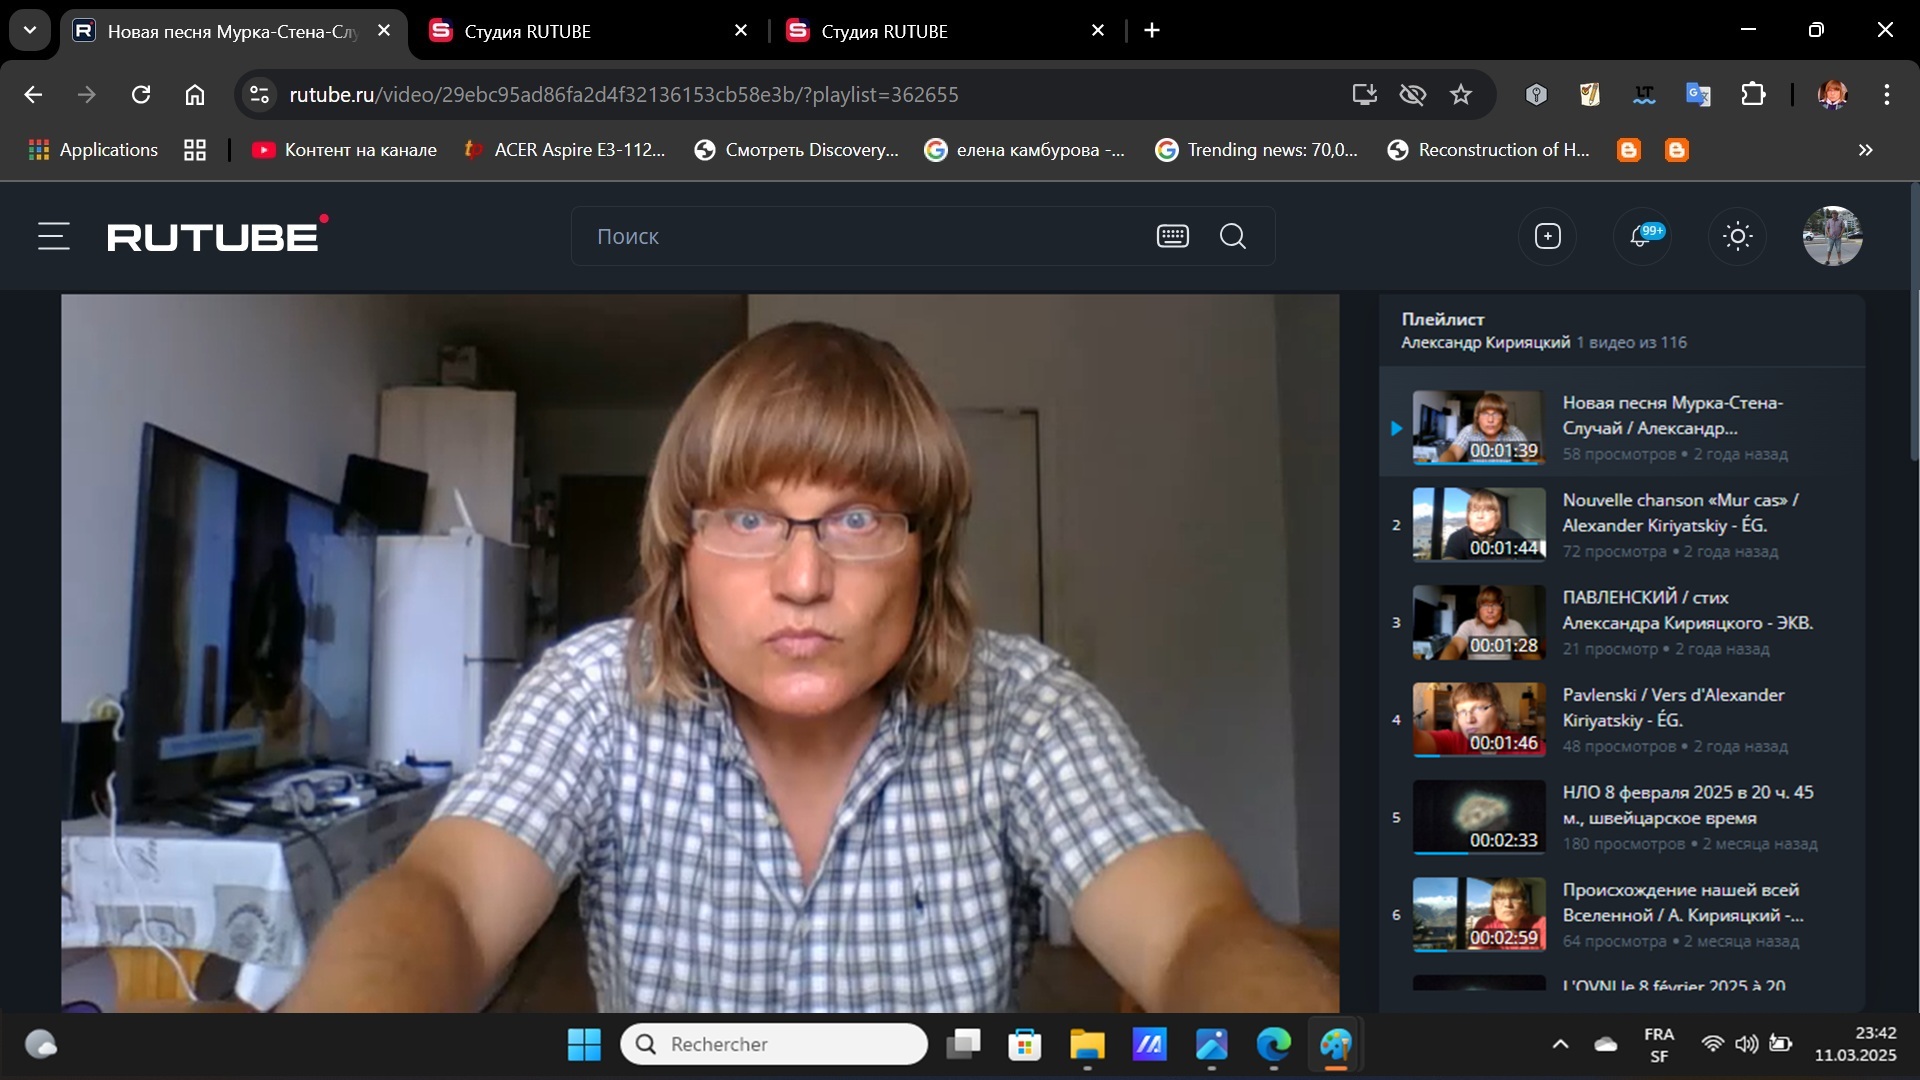Click the Google Translate extension icon
The width and height of the screenshot is (1920, 1080).
(1698, 95)
